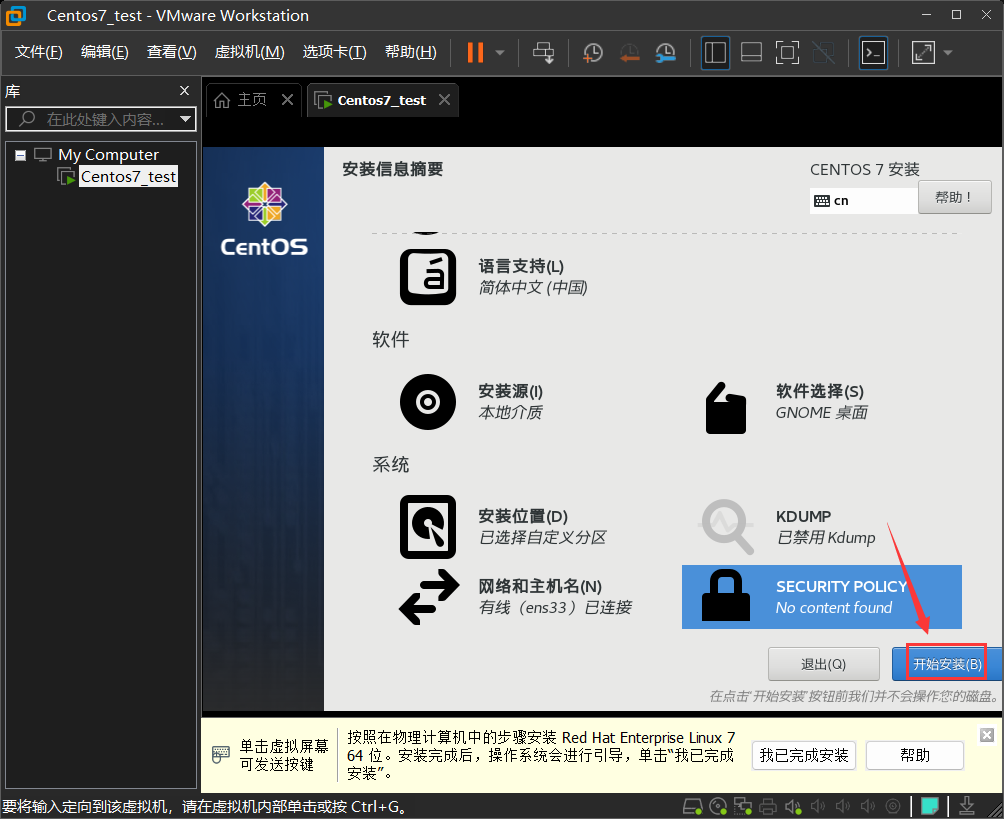Viewport: 1004px width, 819px height.
Task: Click the CD/DVD drive status icon
Action: click(x=718, y=806)
